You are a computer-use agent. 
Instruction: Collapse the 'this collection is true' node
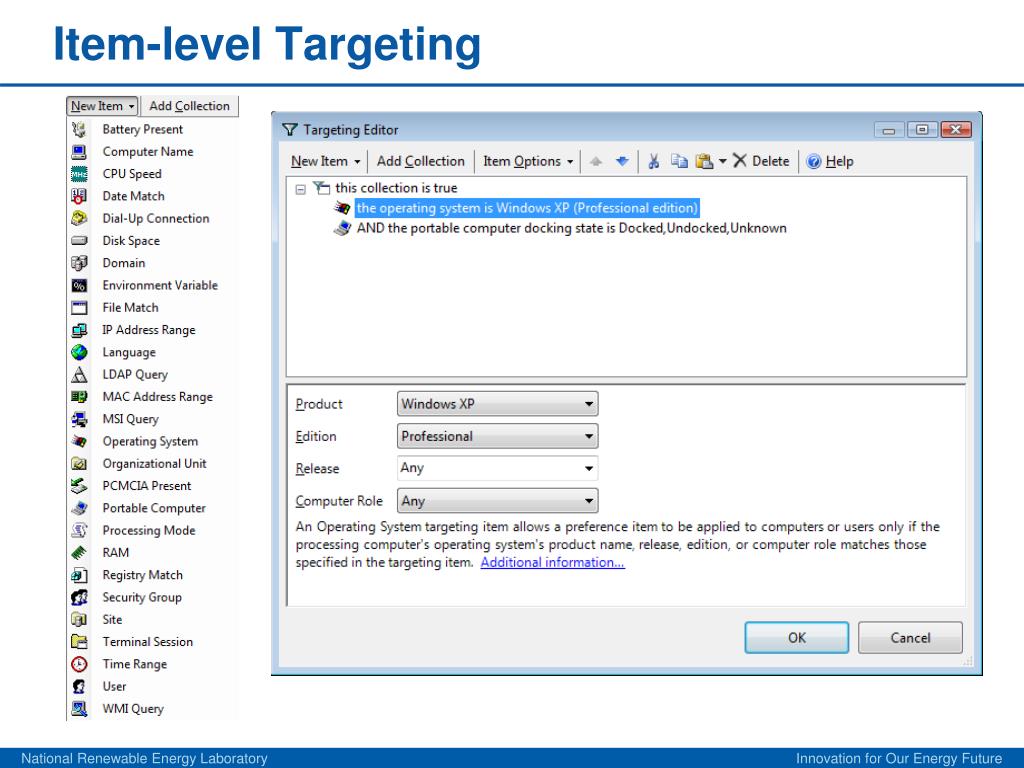[x=300, y=189]
